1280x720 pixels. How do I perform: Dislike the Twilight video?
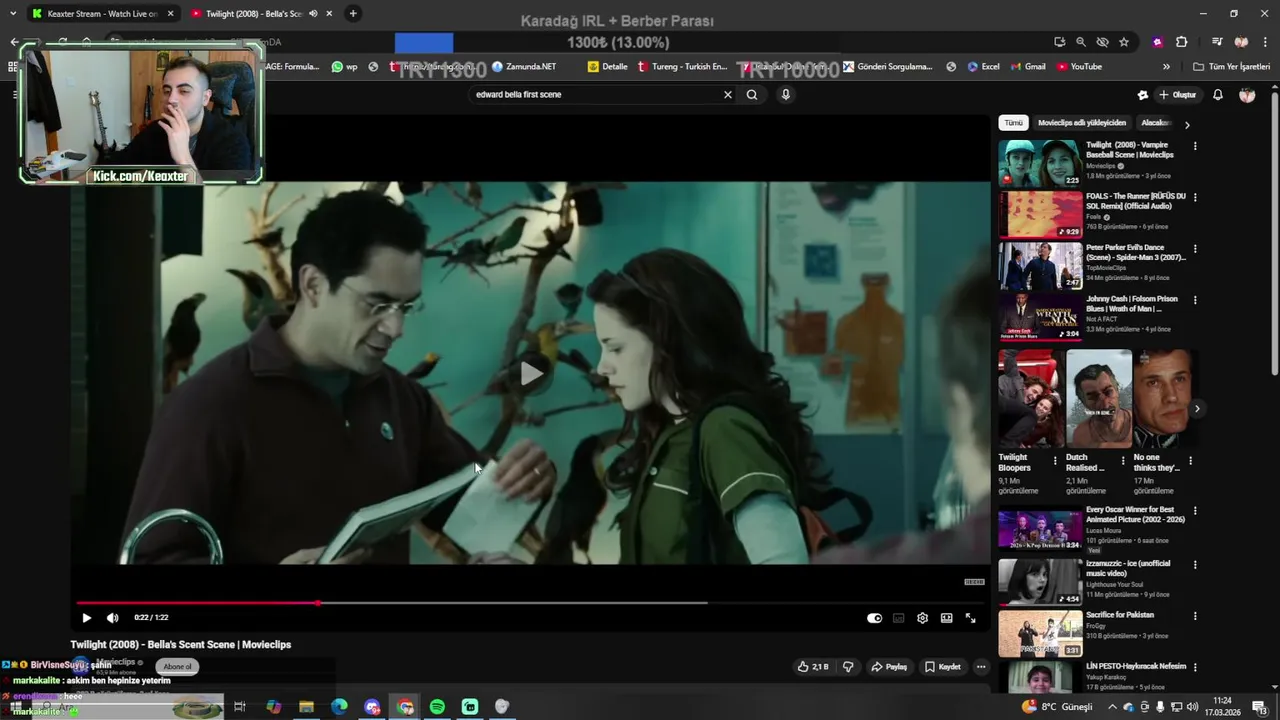848,667
